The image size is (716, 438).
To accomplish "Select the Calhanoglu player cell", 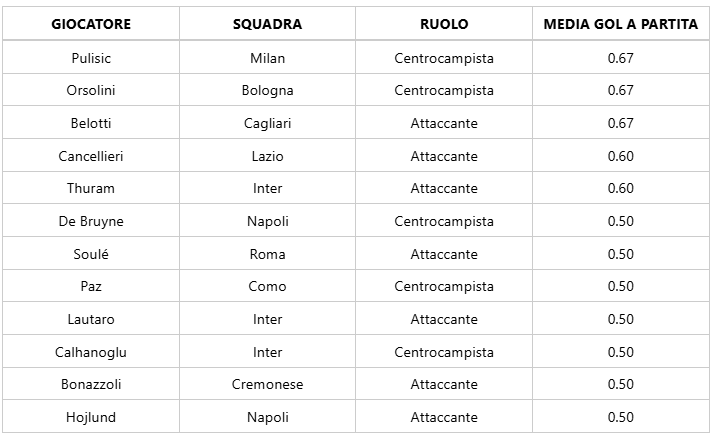I will point(91,352).
